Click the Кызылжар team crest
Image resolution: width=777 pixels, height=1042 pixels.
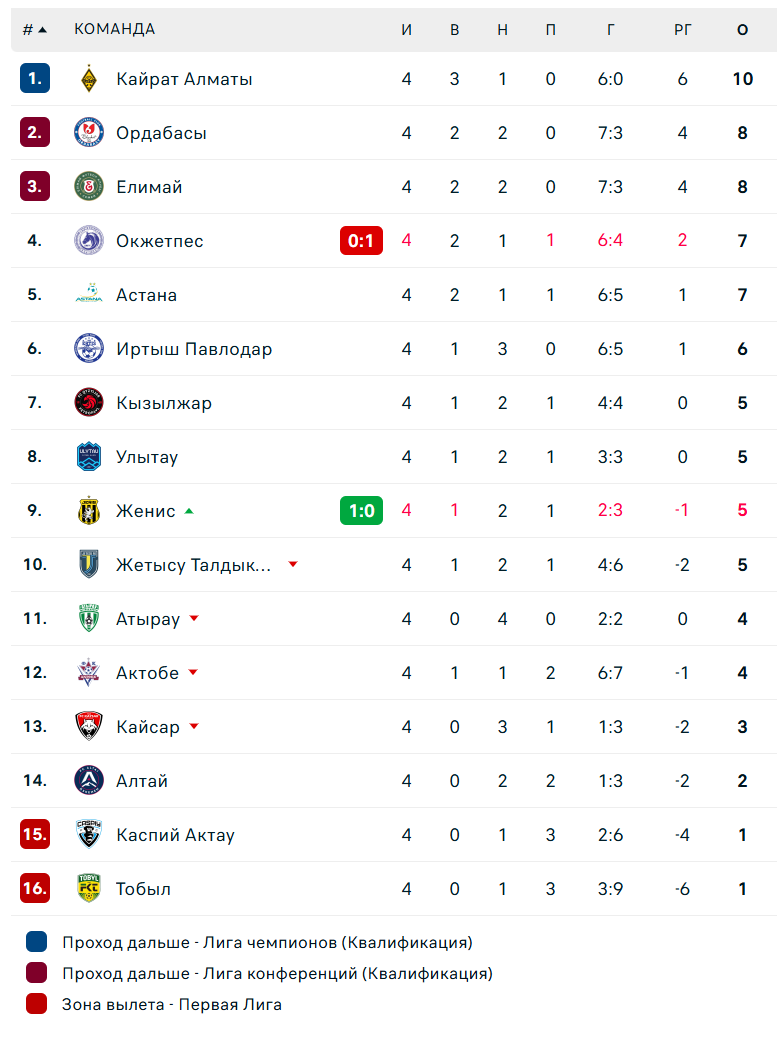pyautogui.click(x=89, y=403)
